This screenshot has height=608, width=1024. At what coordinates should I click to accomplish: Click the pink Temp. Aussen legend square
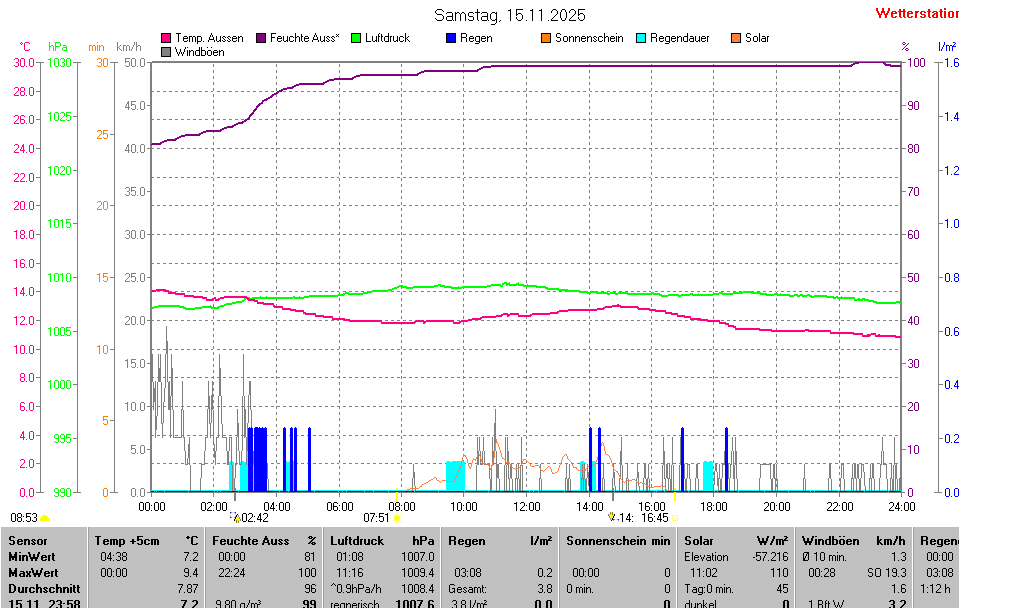(x=166, y=38)
